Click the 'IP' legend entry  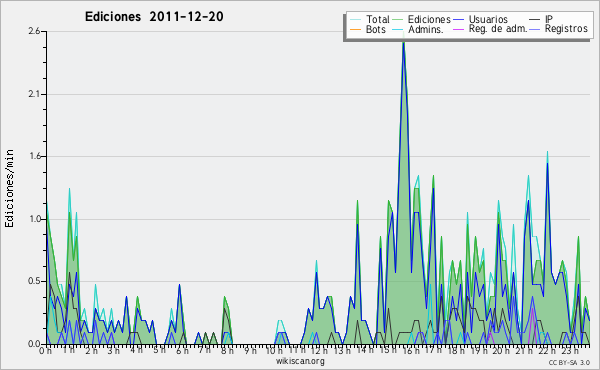(x=549, y=19)
